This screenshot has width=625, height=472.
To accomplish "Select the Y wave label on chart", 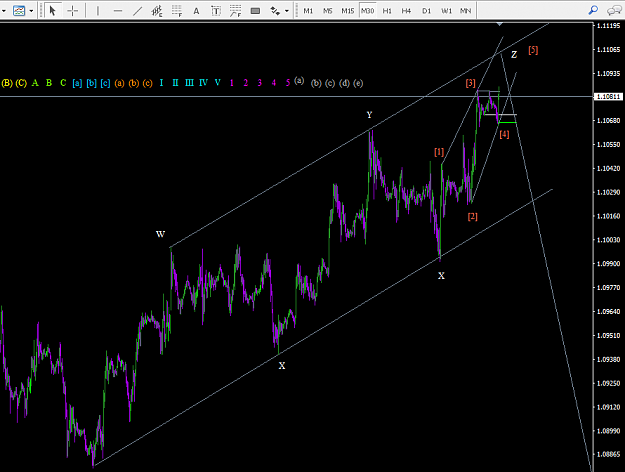I will (369, 115).
